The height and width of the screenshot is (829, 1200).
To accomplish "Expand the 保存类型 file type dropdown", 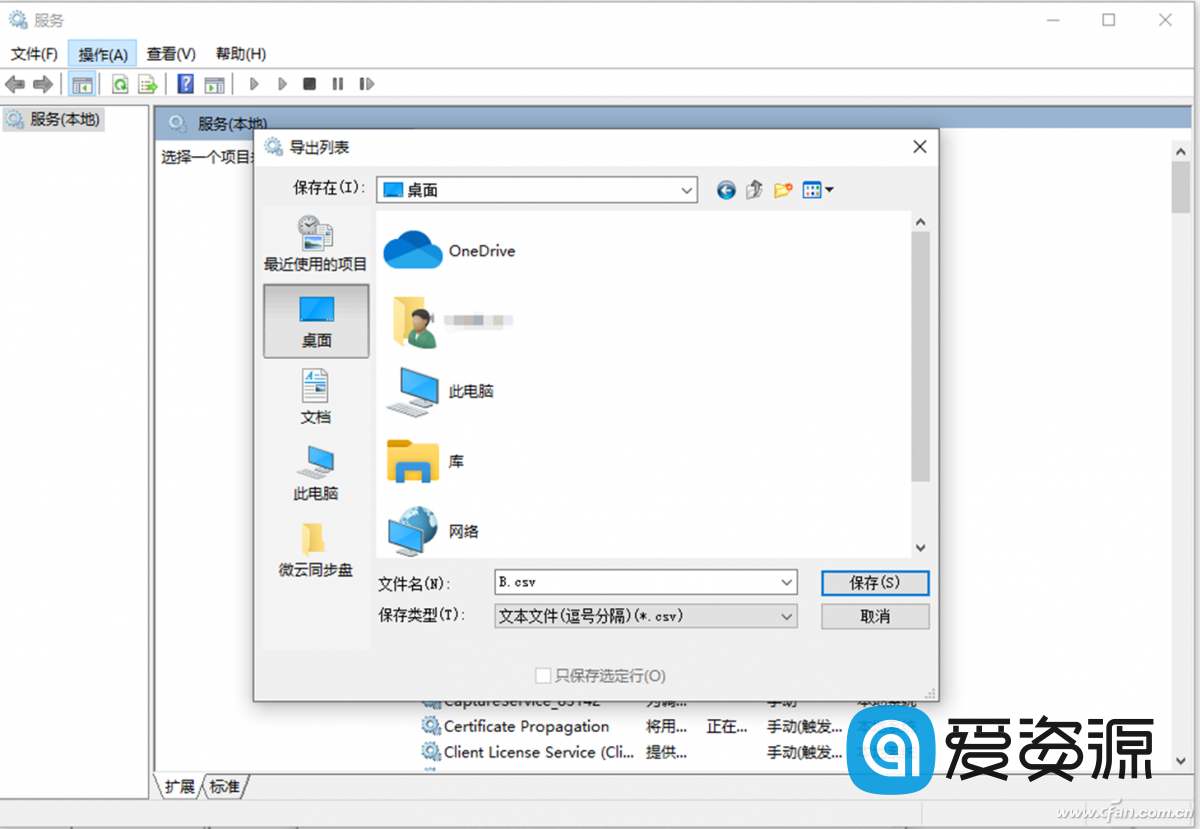I will [786, 617].
